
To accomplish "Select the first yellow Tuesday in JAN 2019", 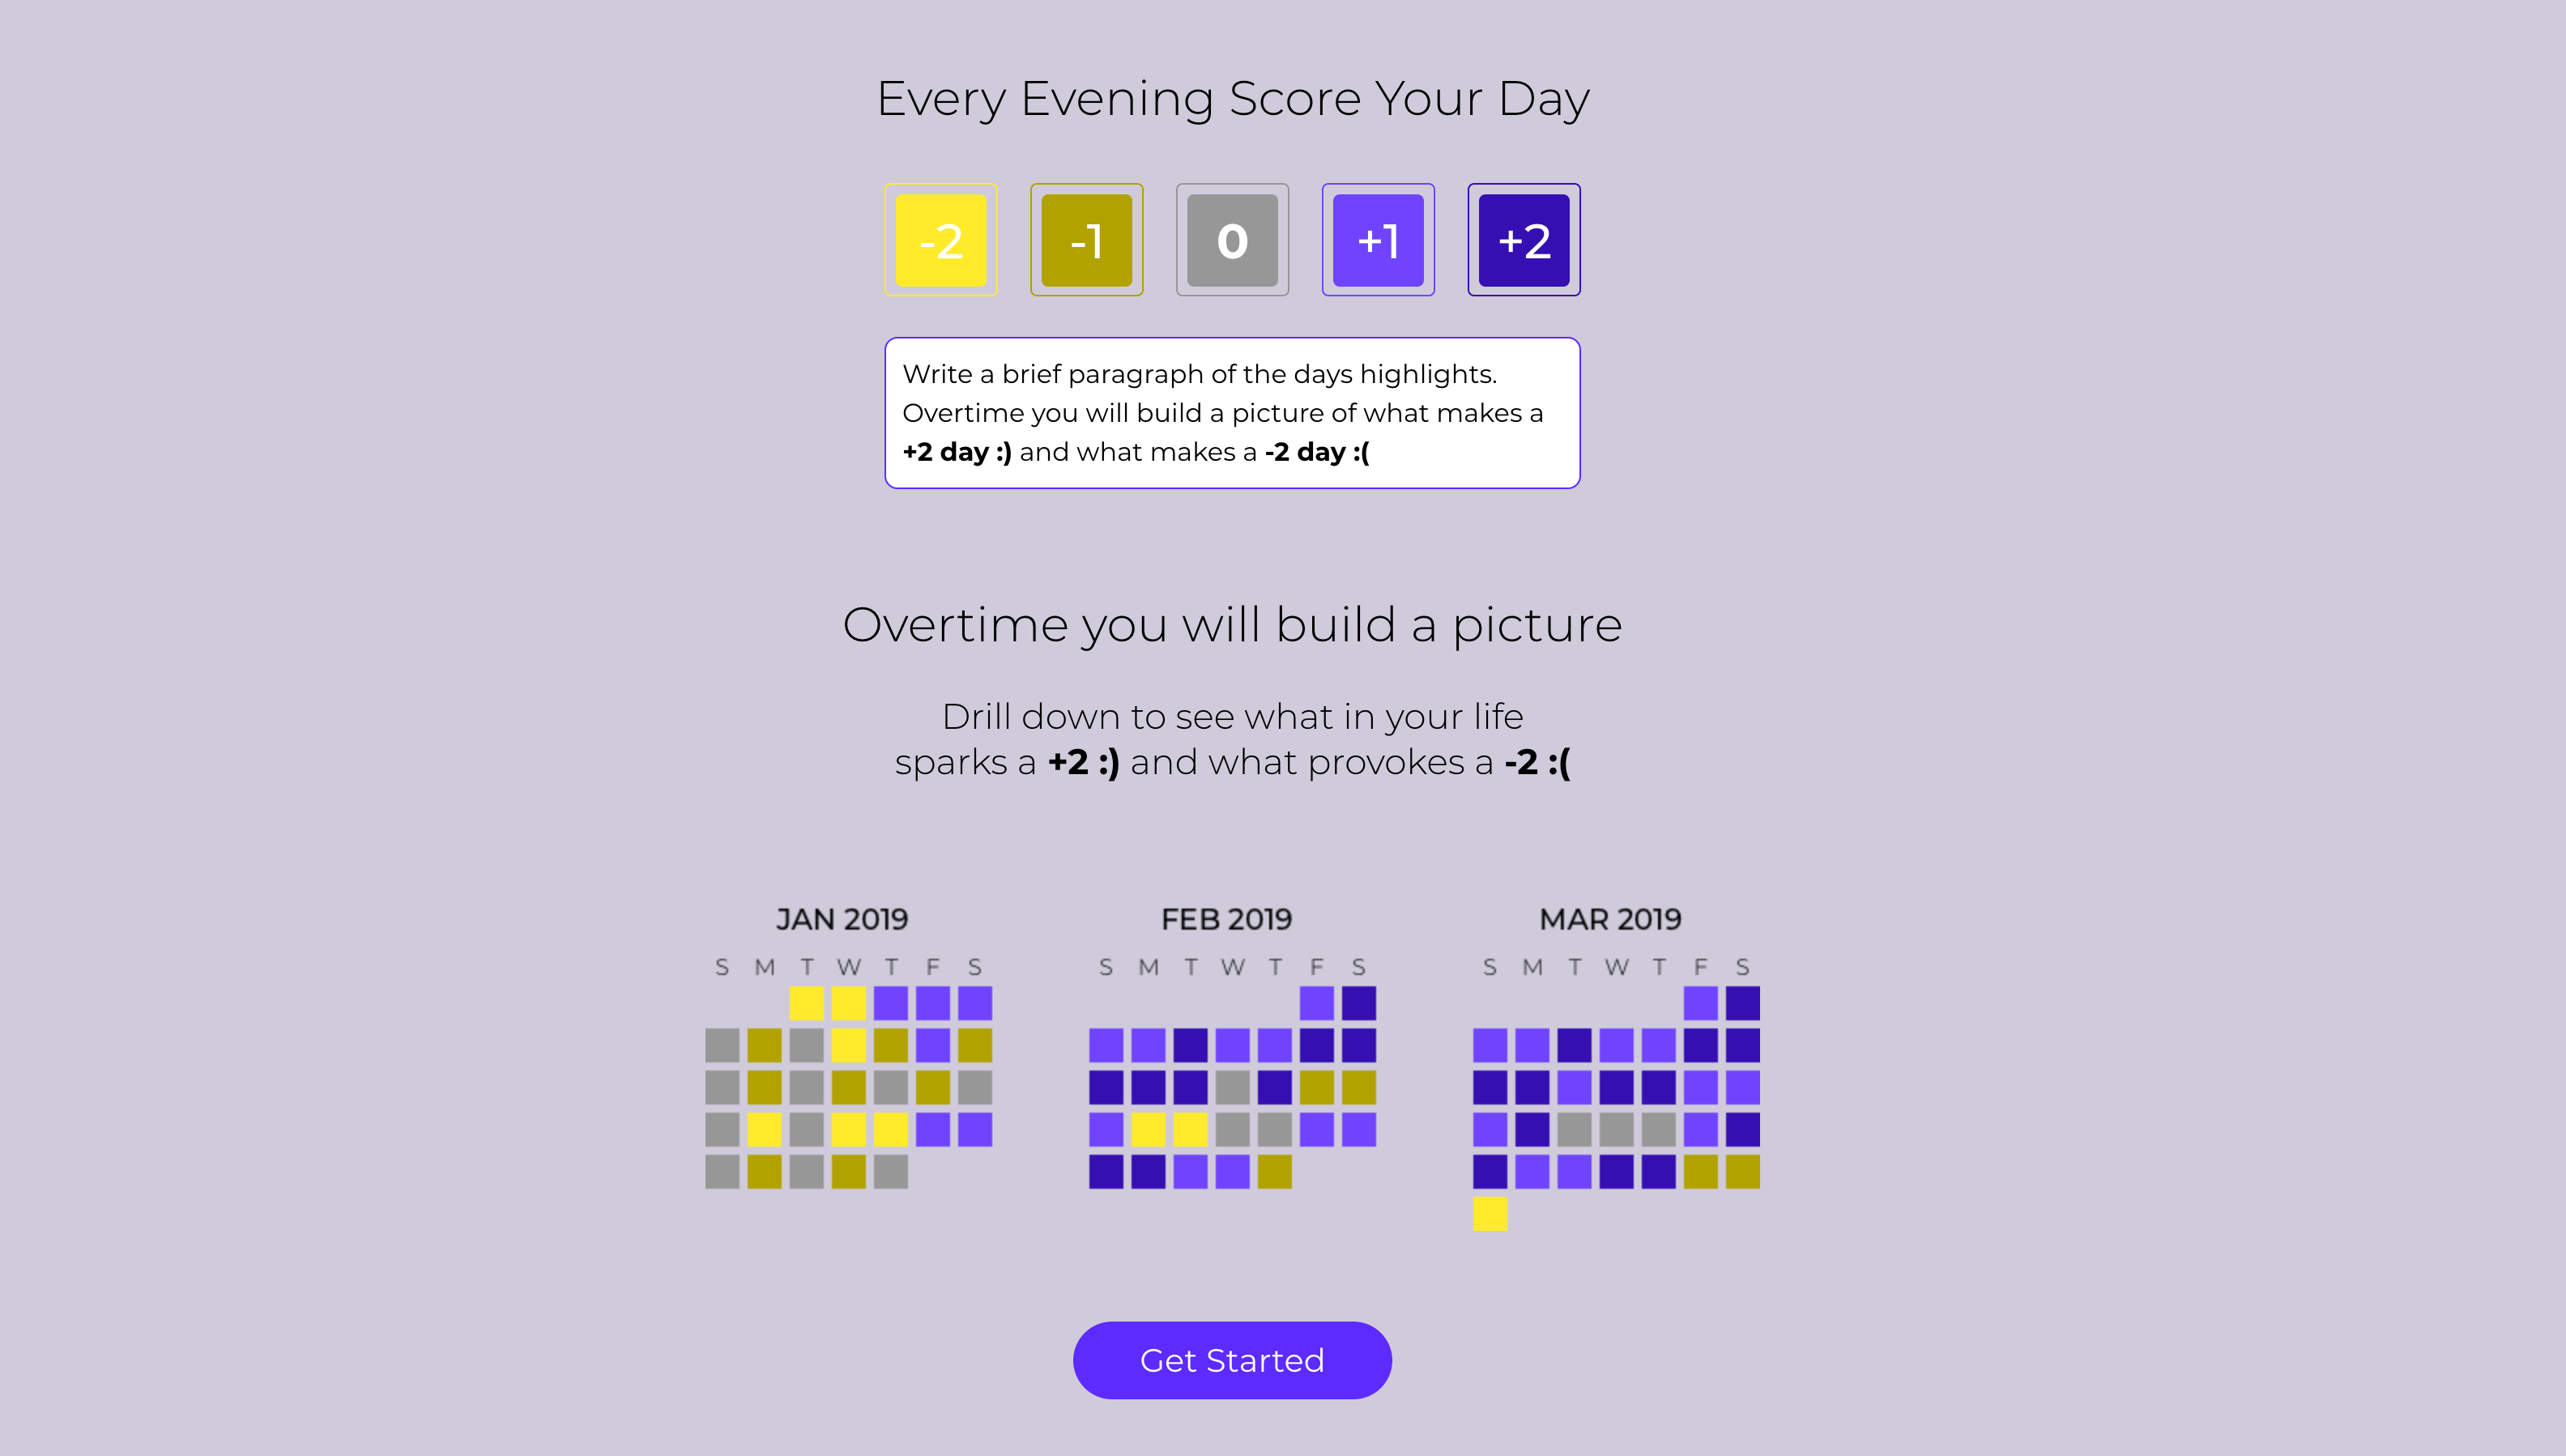I will coord(806,1003).
